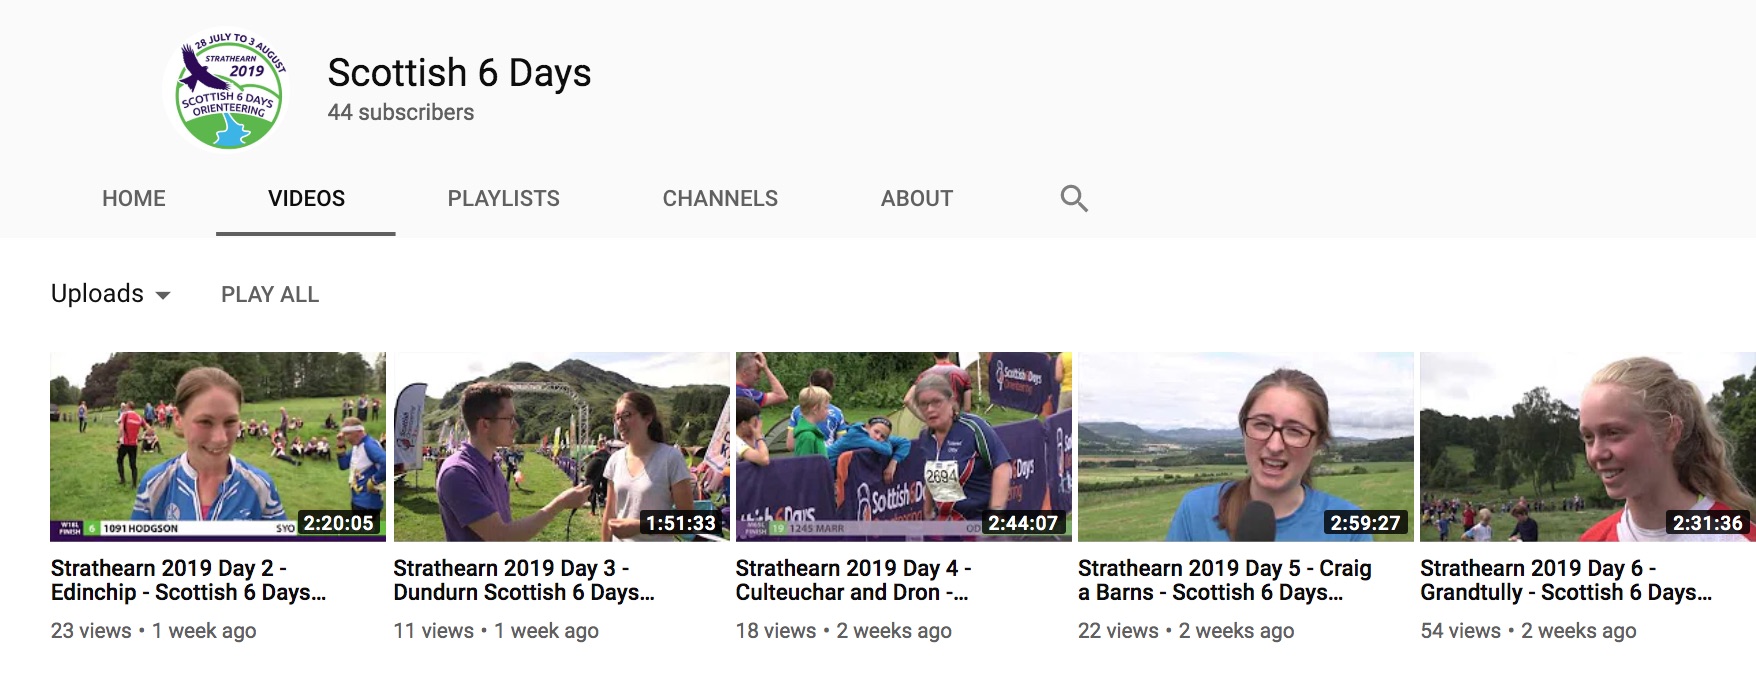1756x676 pixels.
Task: Click '22 views • 2 weeks ago' text
Action: pos(1186,631)
